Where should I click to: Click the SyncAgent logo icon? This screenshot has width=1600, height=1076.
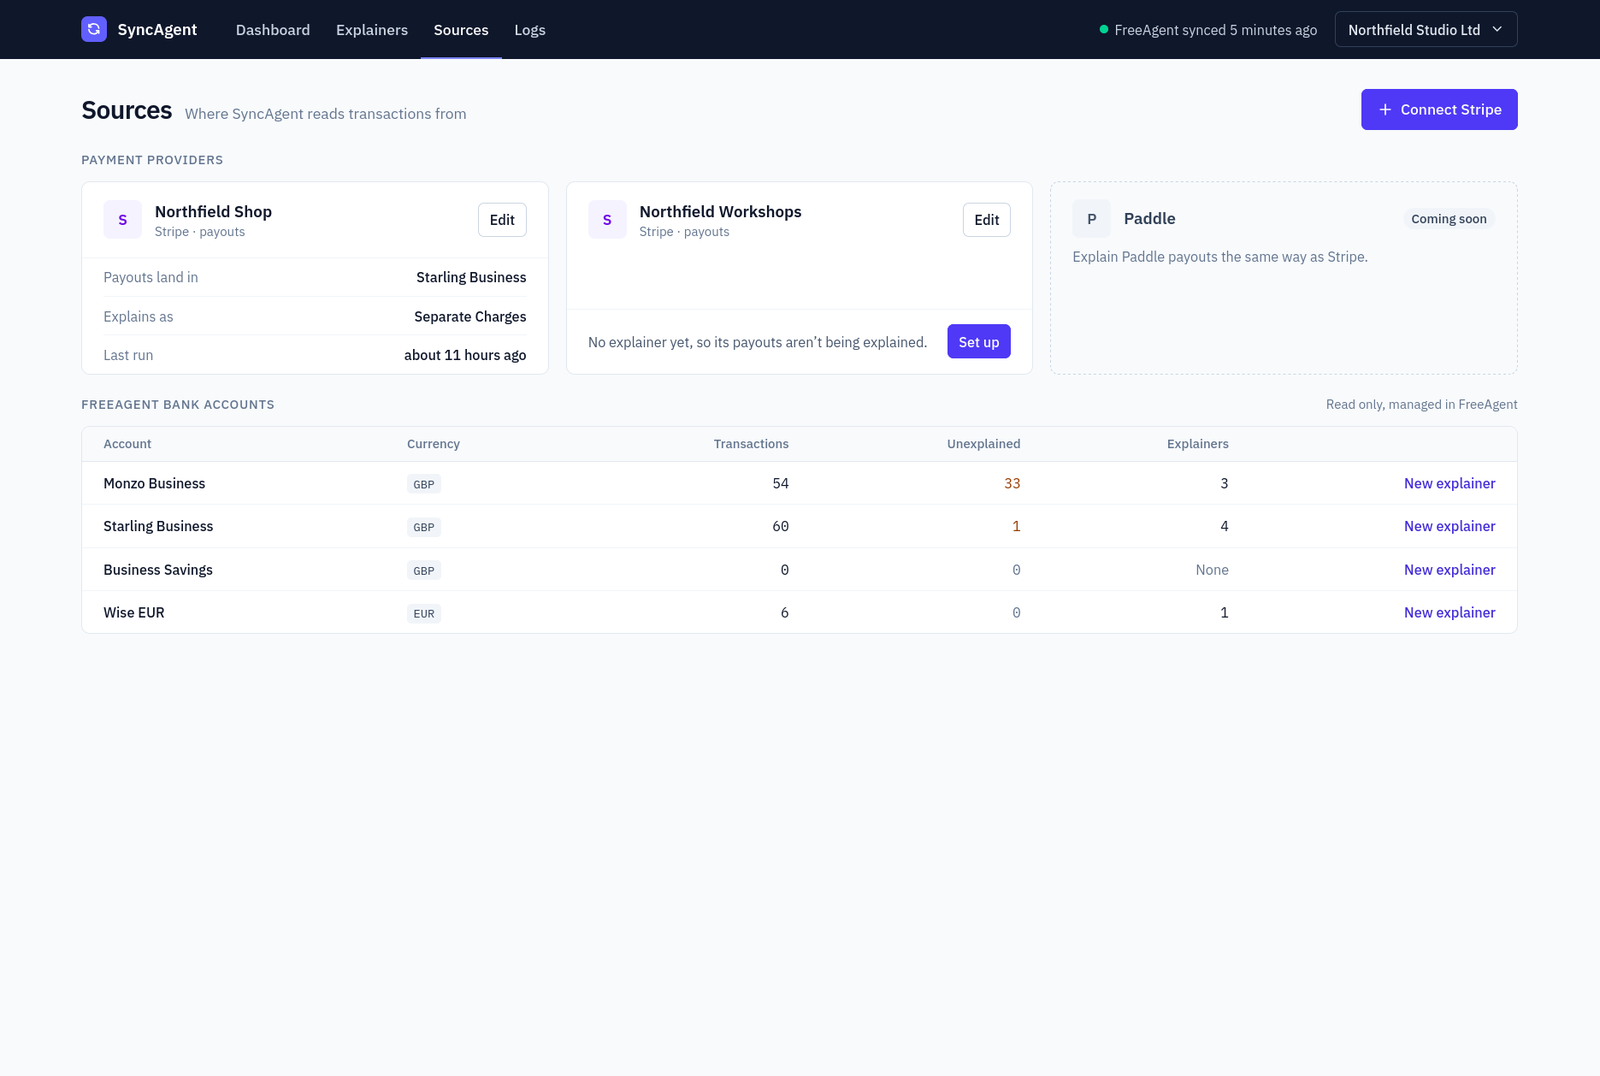click(x=94, y=29)
